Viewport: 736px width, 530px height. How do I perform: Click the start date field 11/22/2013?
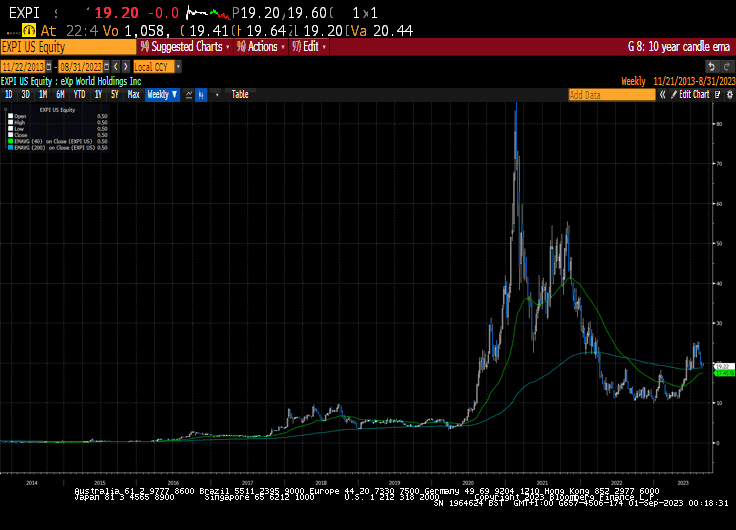click(x=23, y=67)
